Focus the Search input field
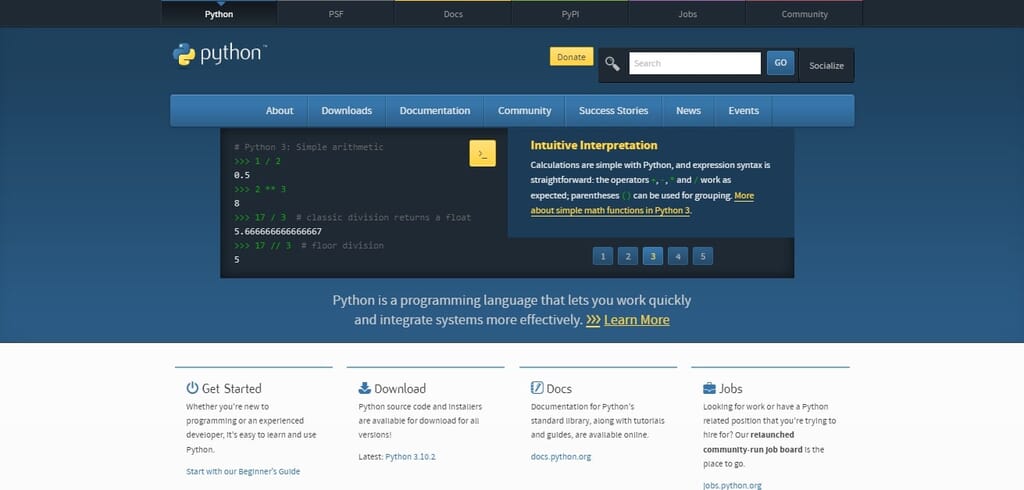 [695, 63]
